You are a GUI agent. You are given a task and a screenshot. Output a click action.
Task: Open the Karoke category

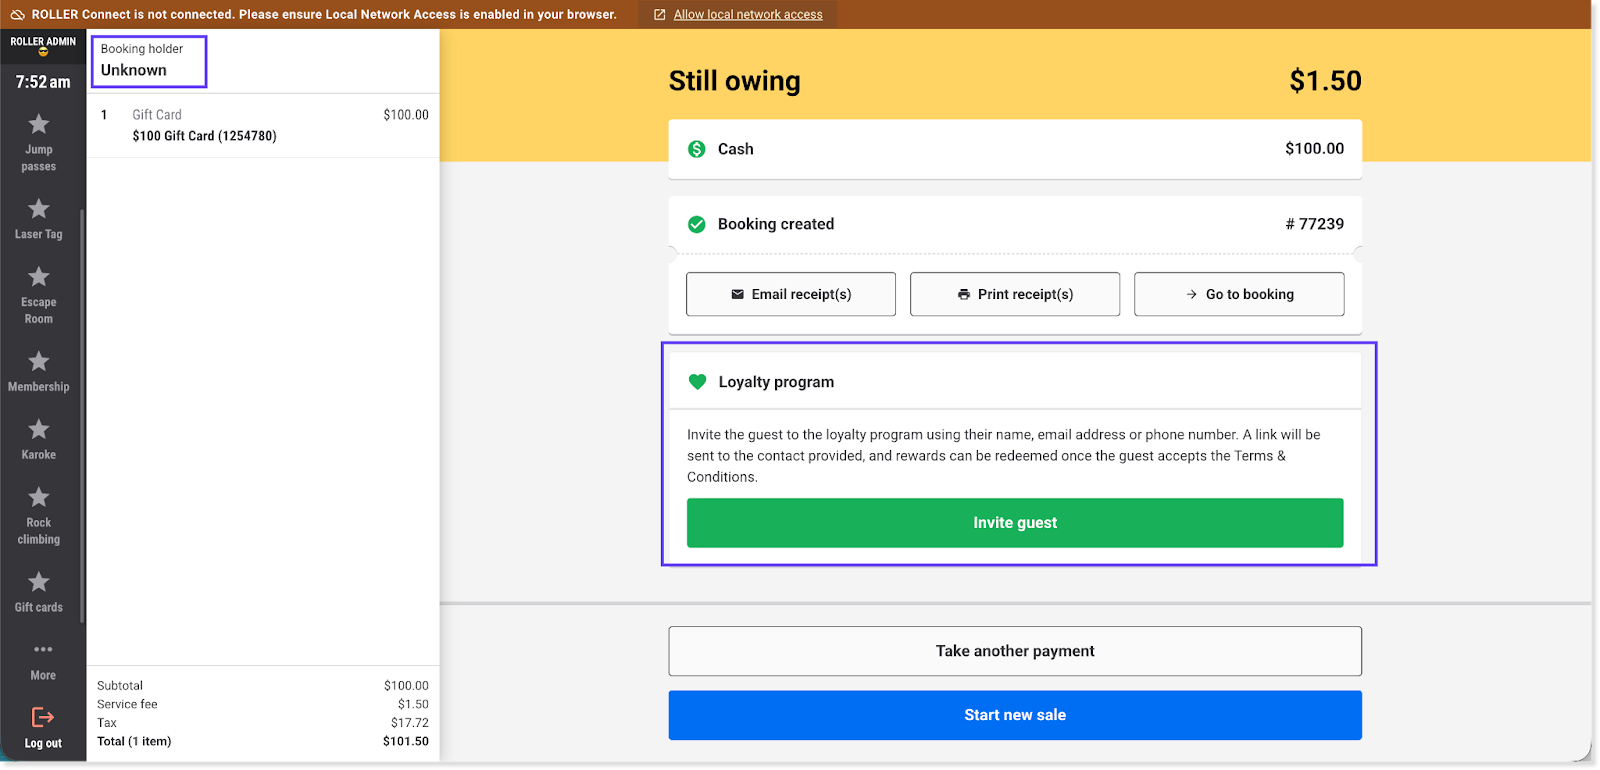39,439
